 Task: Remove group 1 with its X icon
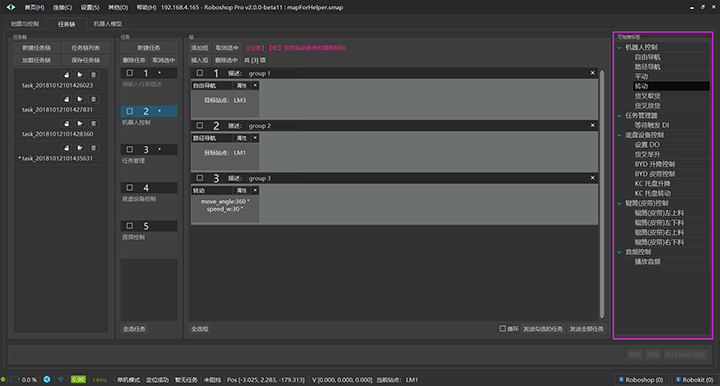pyautogui.click(x=592, y=73)
